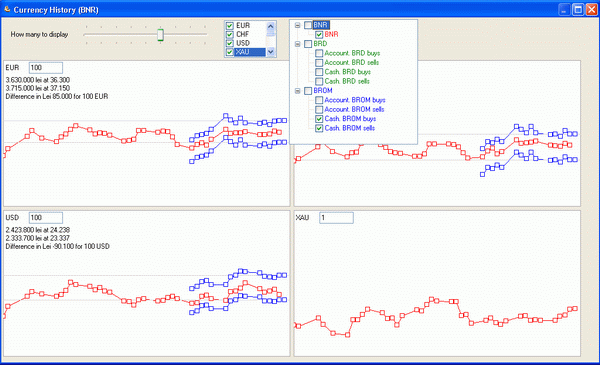Uncheck the red BNR child checkbox
600x365 pixels.
click(x=319, y=34)
